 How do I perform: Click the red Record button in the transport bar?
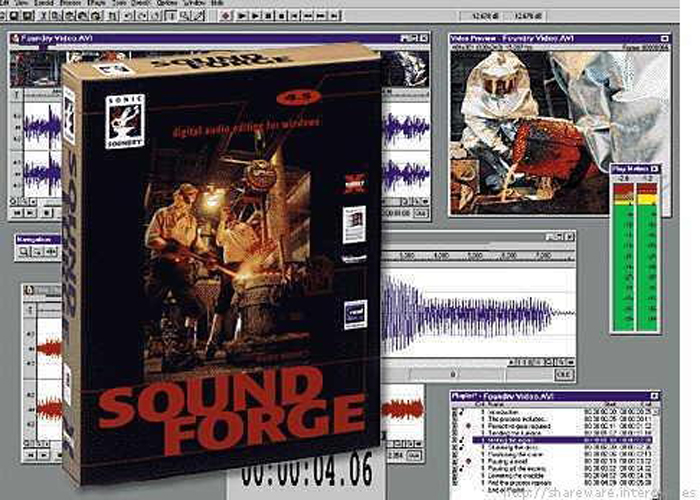(x=225, y=16)
